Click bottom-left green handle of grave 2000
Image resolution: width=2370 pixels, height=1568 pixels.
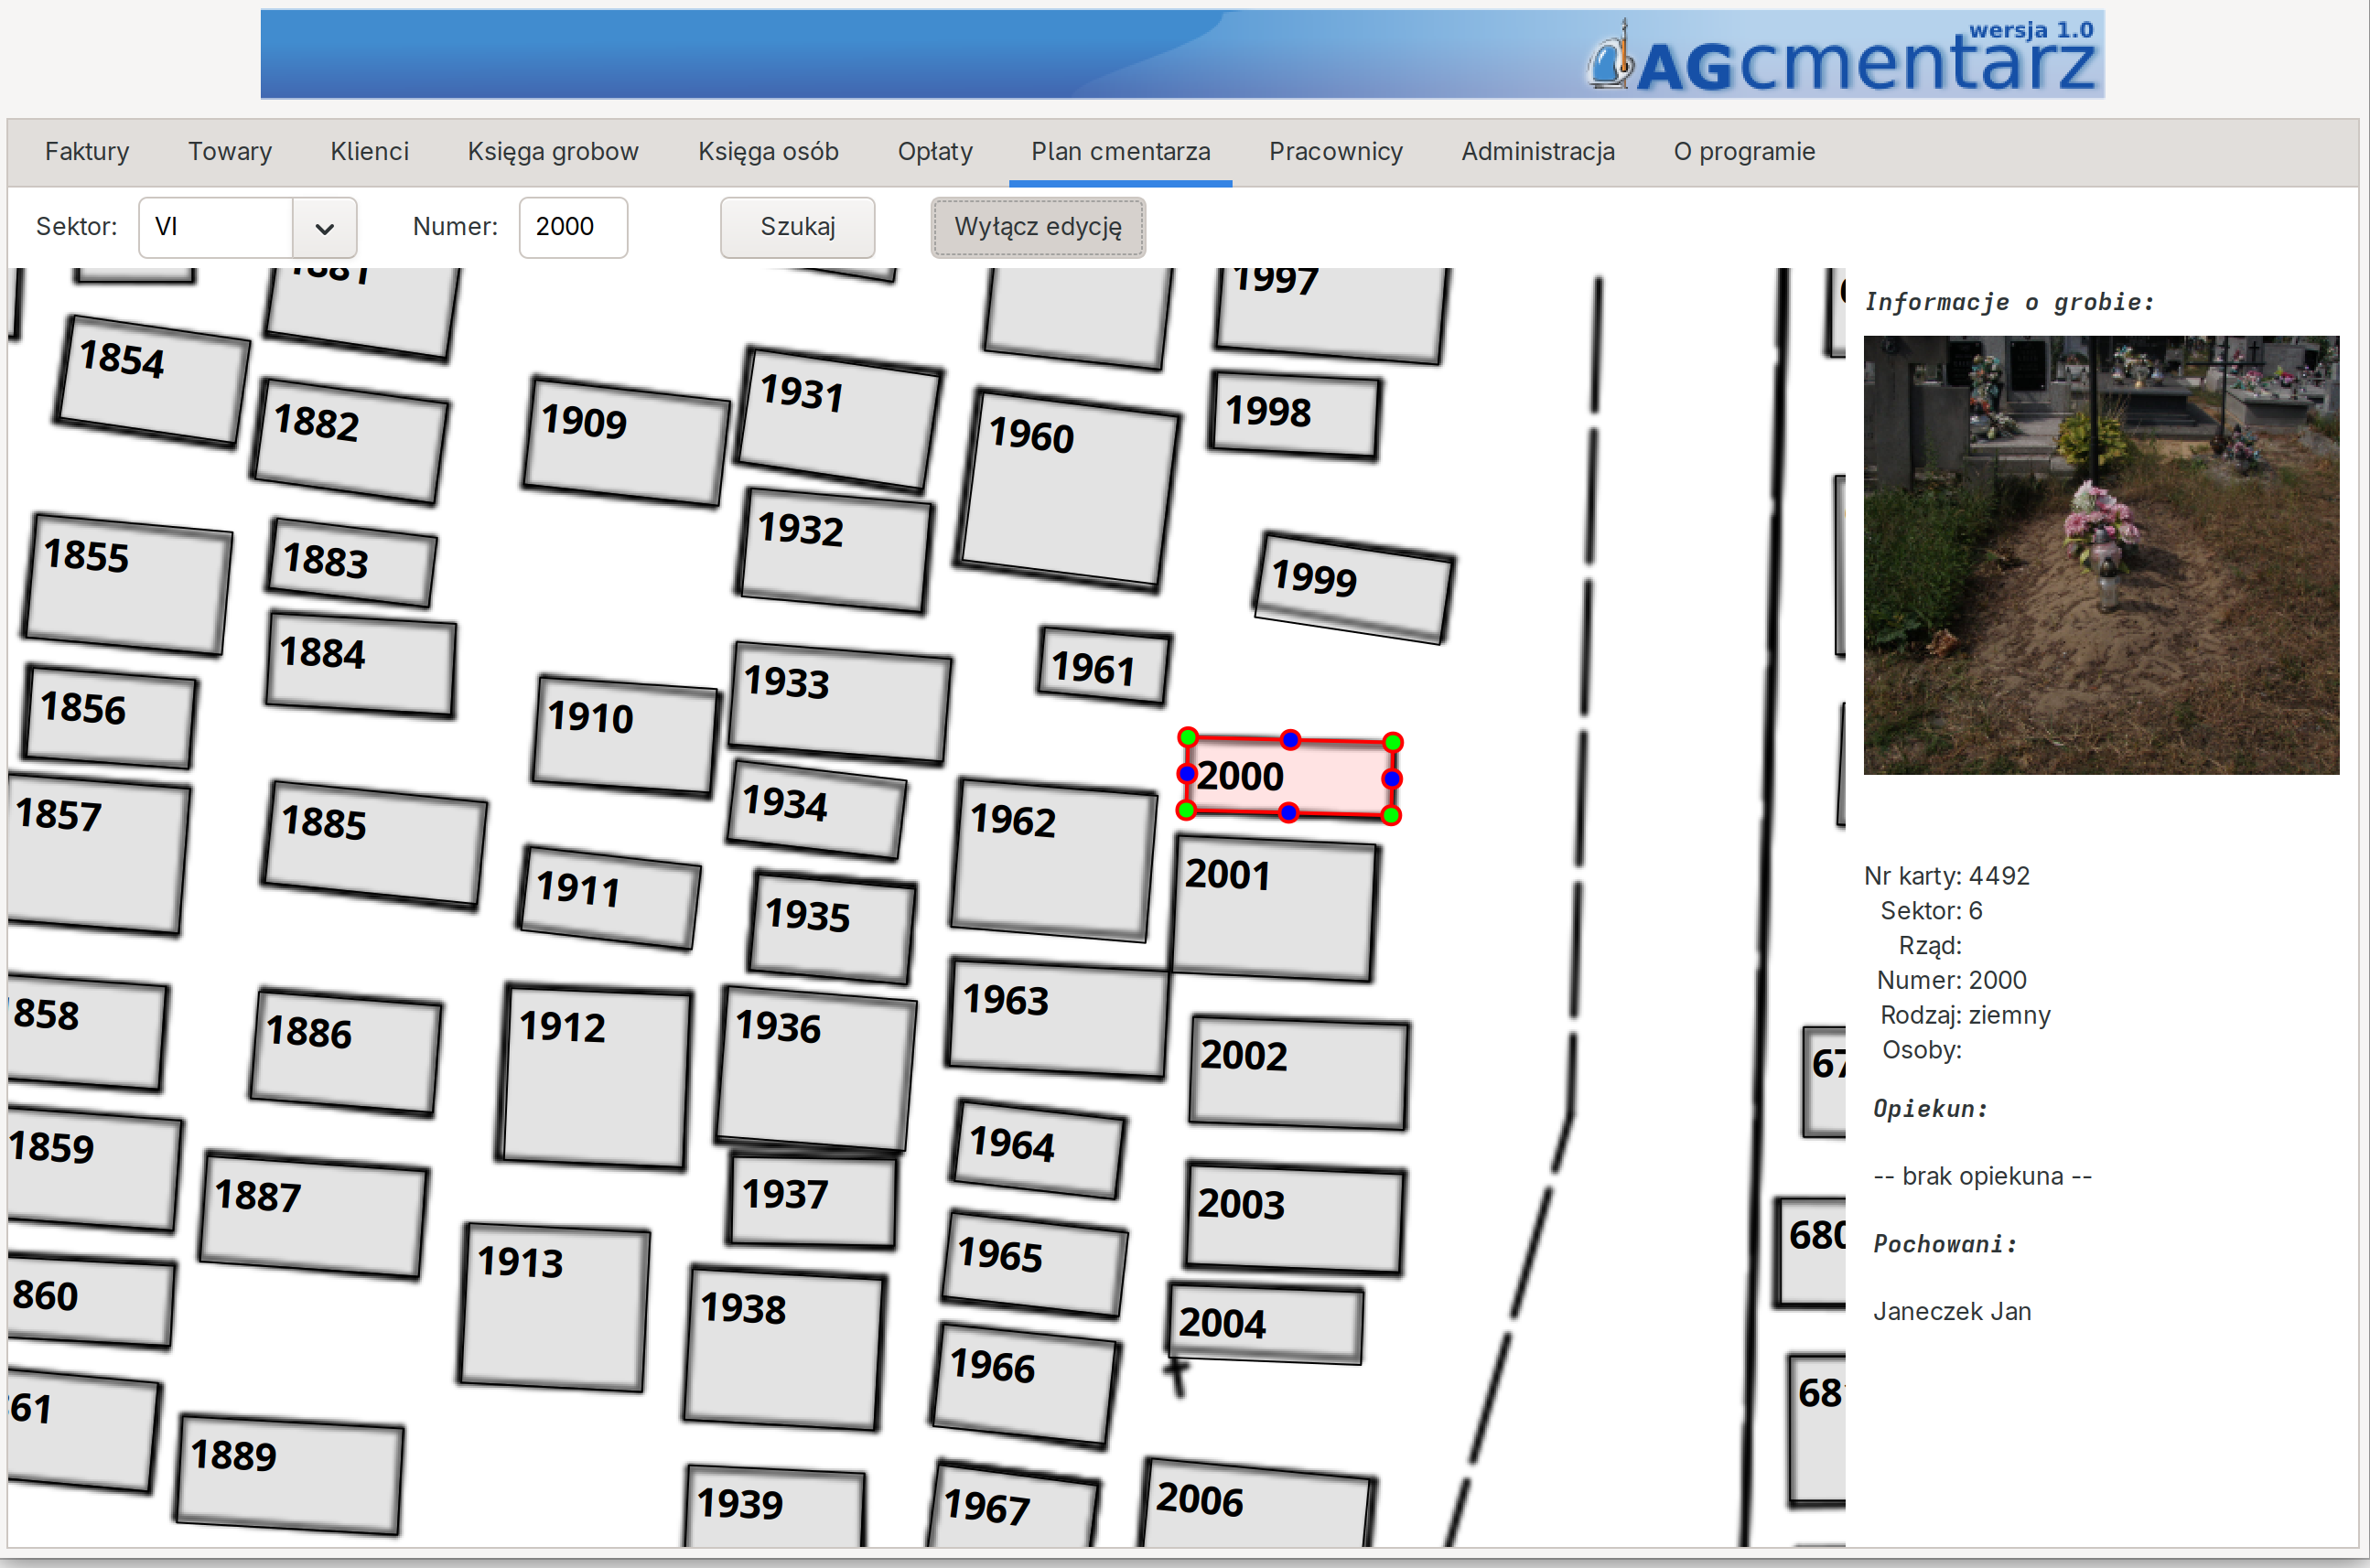coord(1186,810)
